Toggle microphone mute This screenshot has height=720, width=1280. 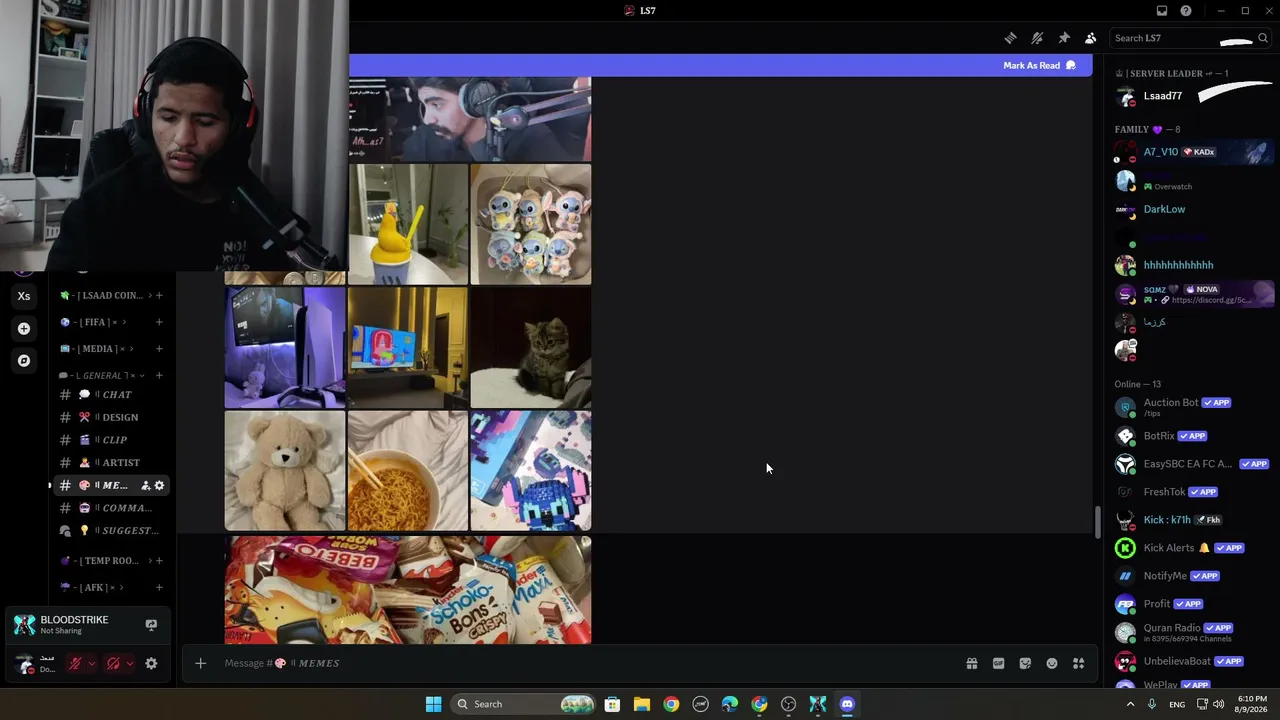(74, 663)
